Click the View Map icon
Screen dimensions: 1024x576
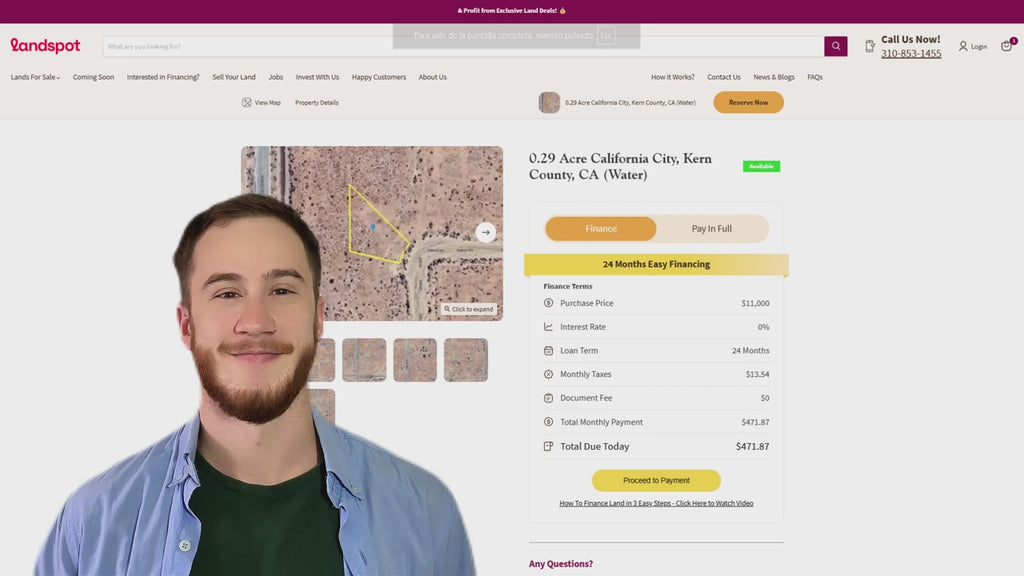247,102
